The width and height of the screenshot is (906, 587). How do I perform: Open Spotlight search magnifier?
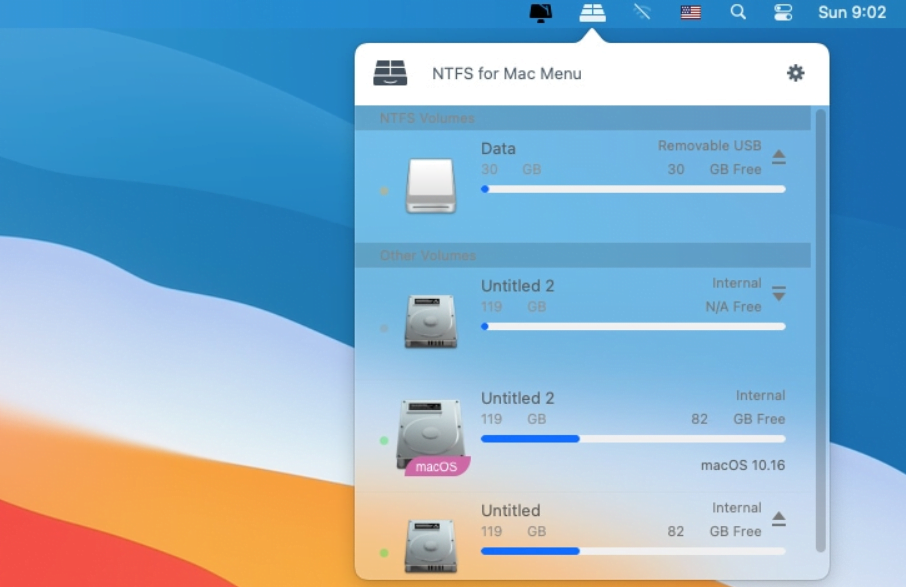[738, 12]
